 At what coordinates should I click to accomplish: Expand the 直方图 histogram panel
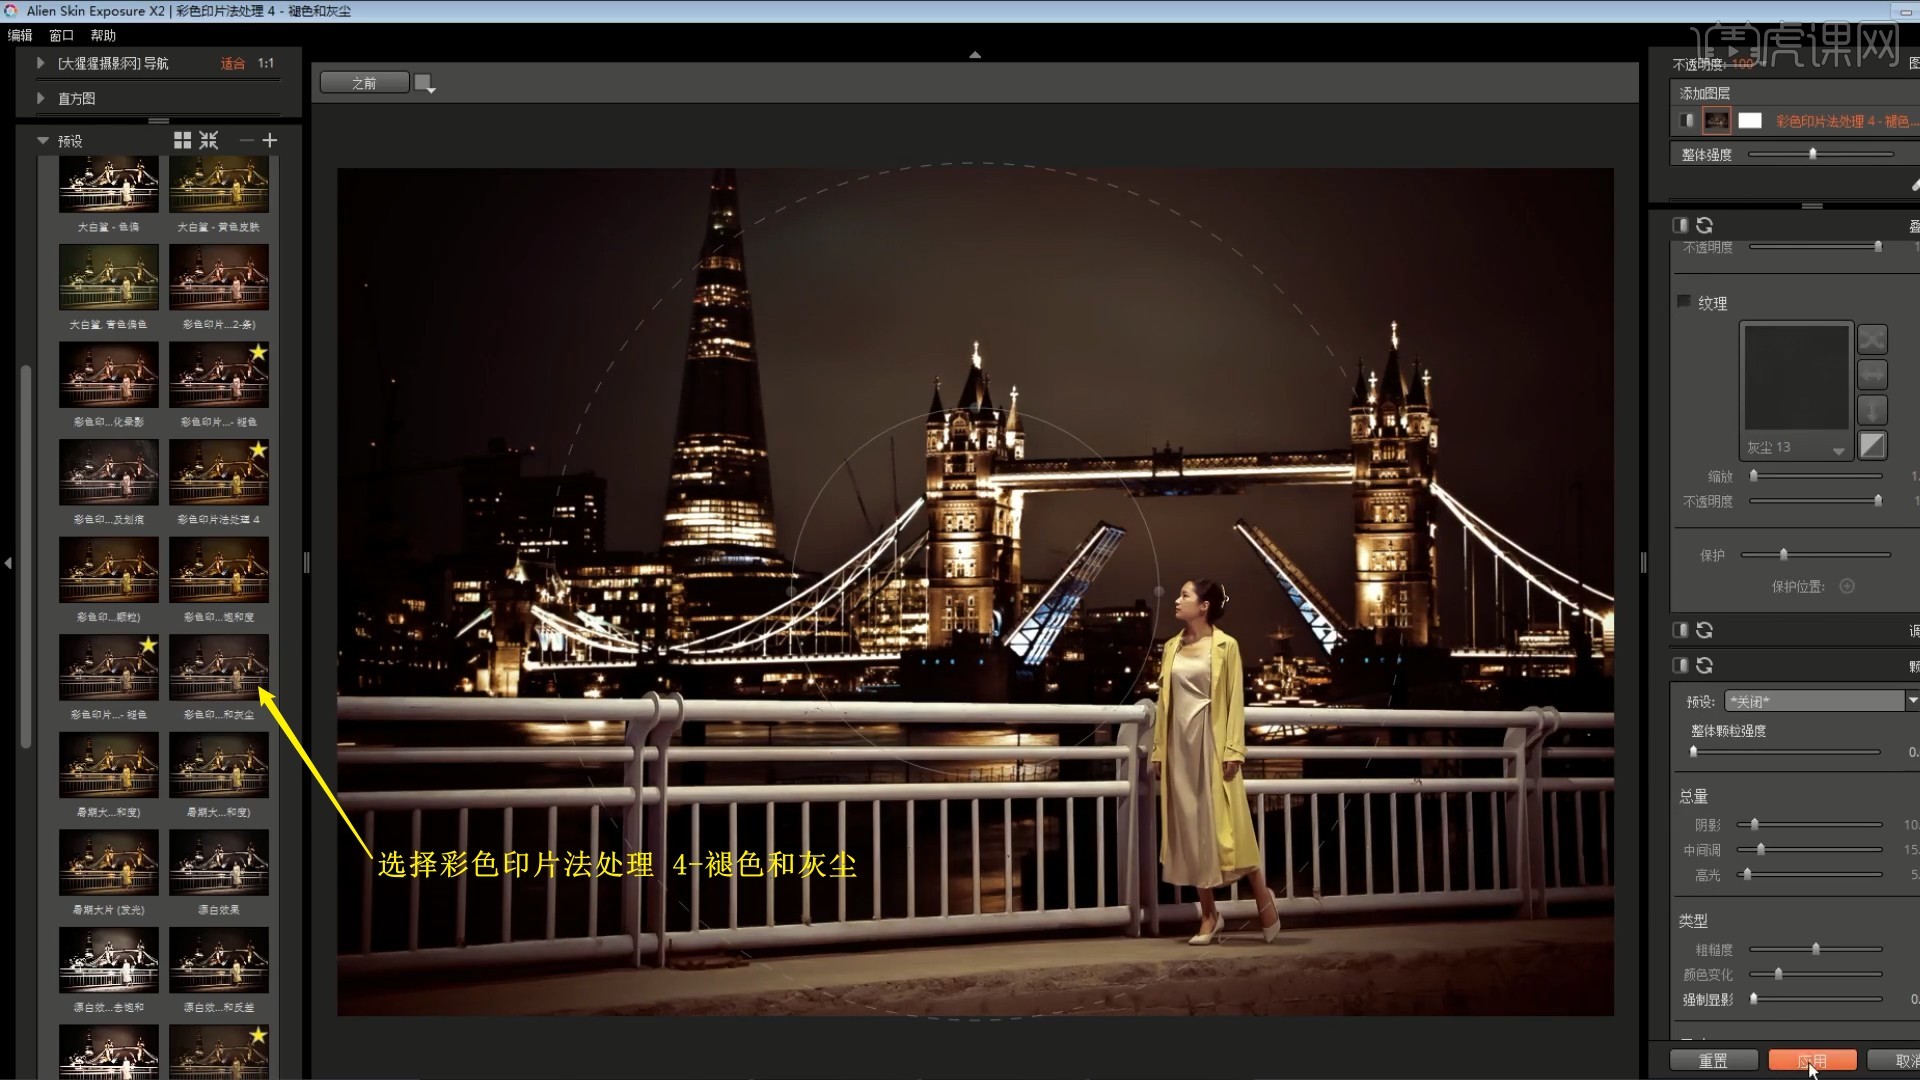point(41,98)
